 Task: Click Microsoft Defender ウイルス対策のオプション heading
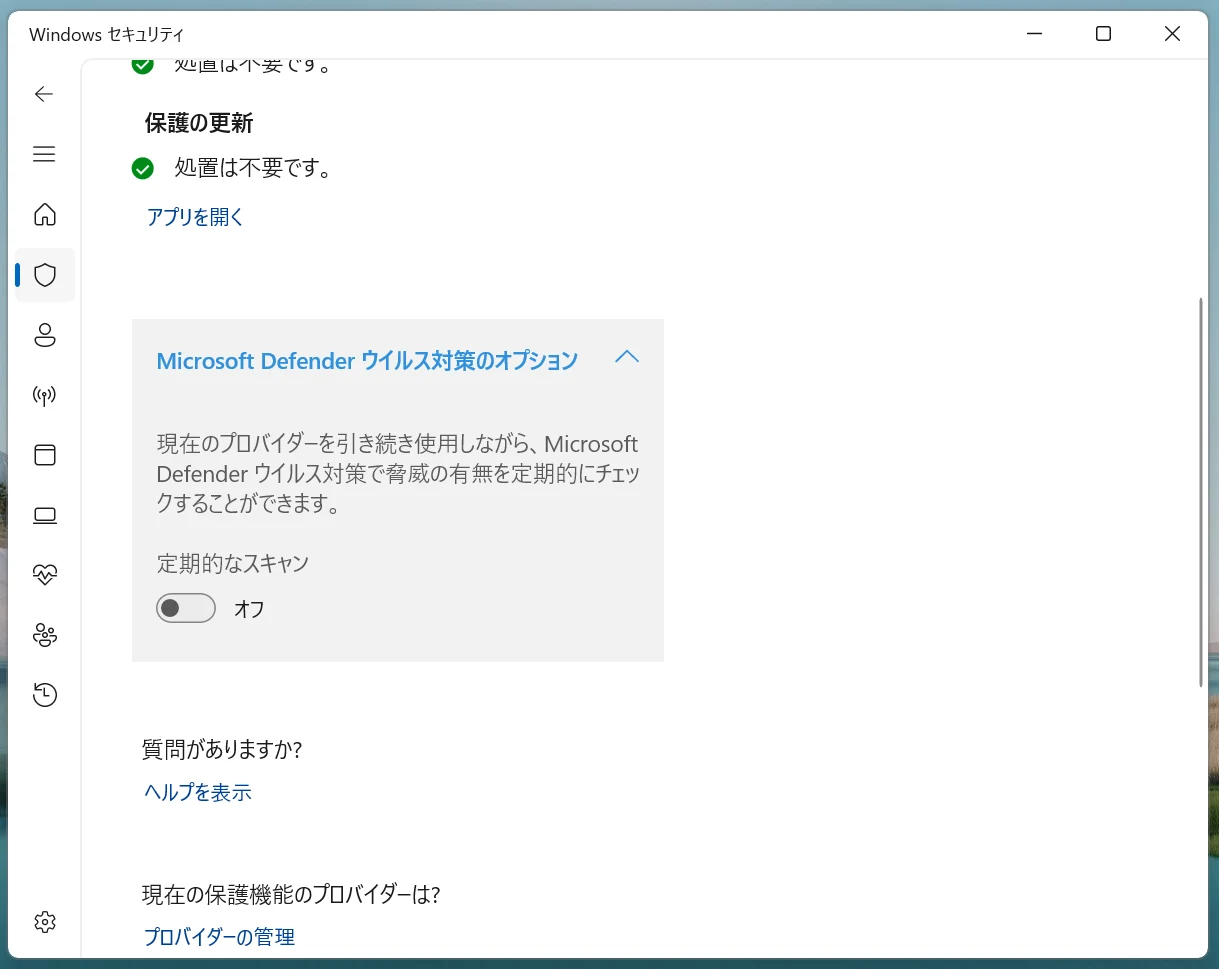click(367, 361)
